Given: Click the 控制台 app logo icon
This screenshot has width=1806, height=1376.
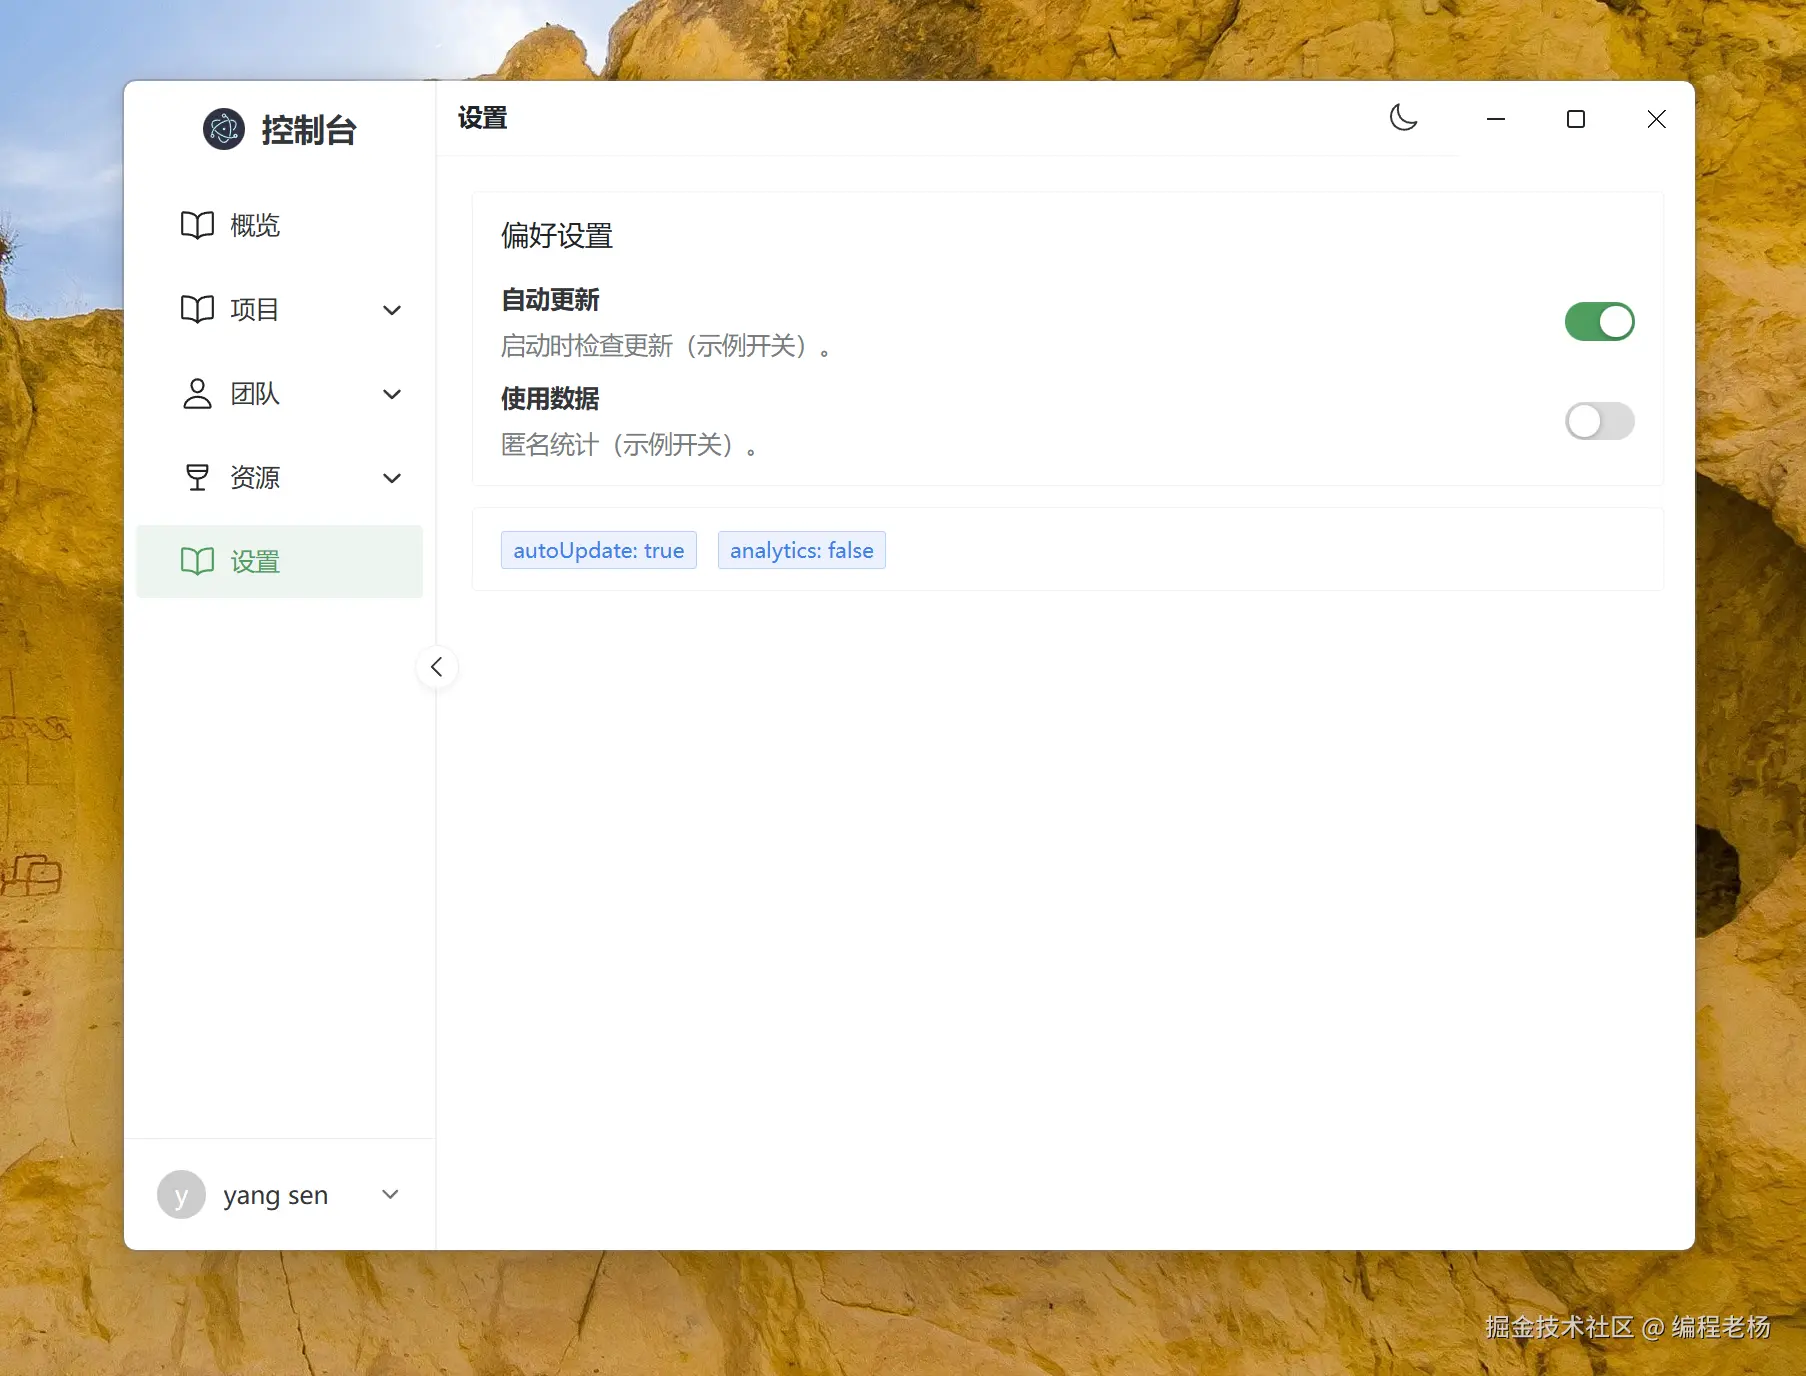Looking at the screenshot, I should pyautogui.click(x=223, y=129).
